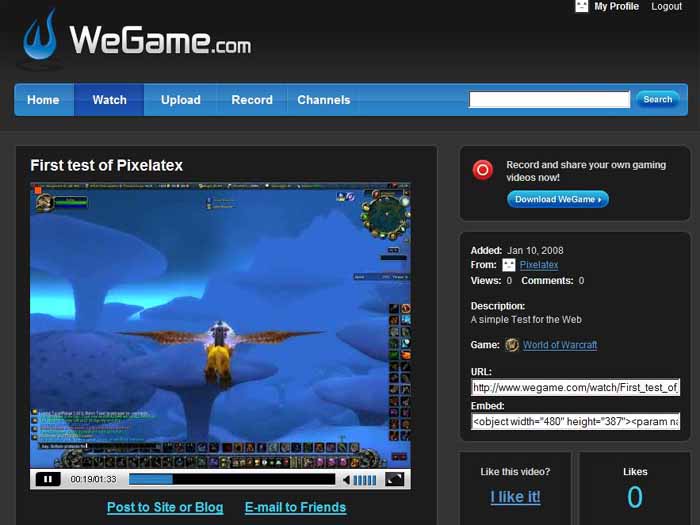Click the Logout link
The image size is (700, 525).
[x=666, y=6]
